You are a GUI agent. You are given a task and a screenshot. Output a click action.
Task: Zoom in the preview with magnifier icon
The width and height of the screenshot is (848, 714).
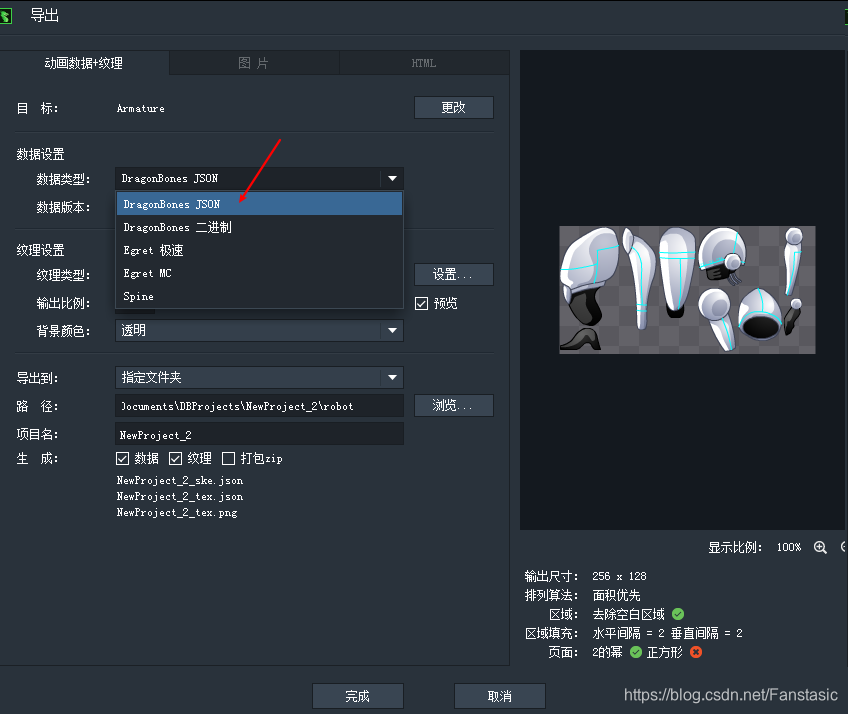(x=820, y=547)
